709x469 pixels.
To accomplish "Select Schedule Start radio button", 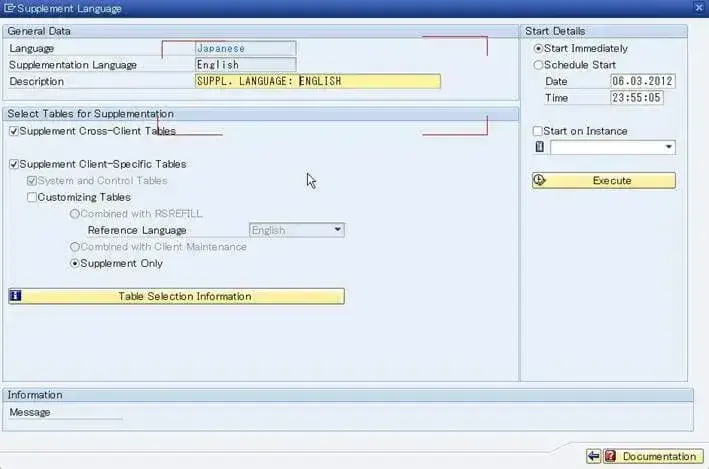I will tap(538, 65).
